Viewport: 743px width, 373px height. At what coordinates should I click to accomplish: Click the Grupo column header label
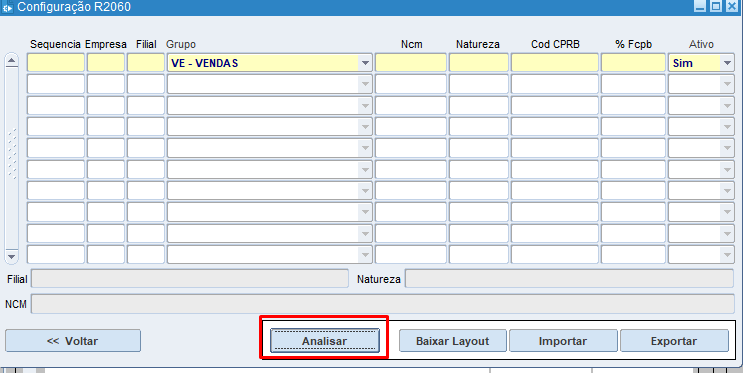181,44
